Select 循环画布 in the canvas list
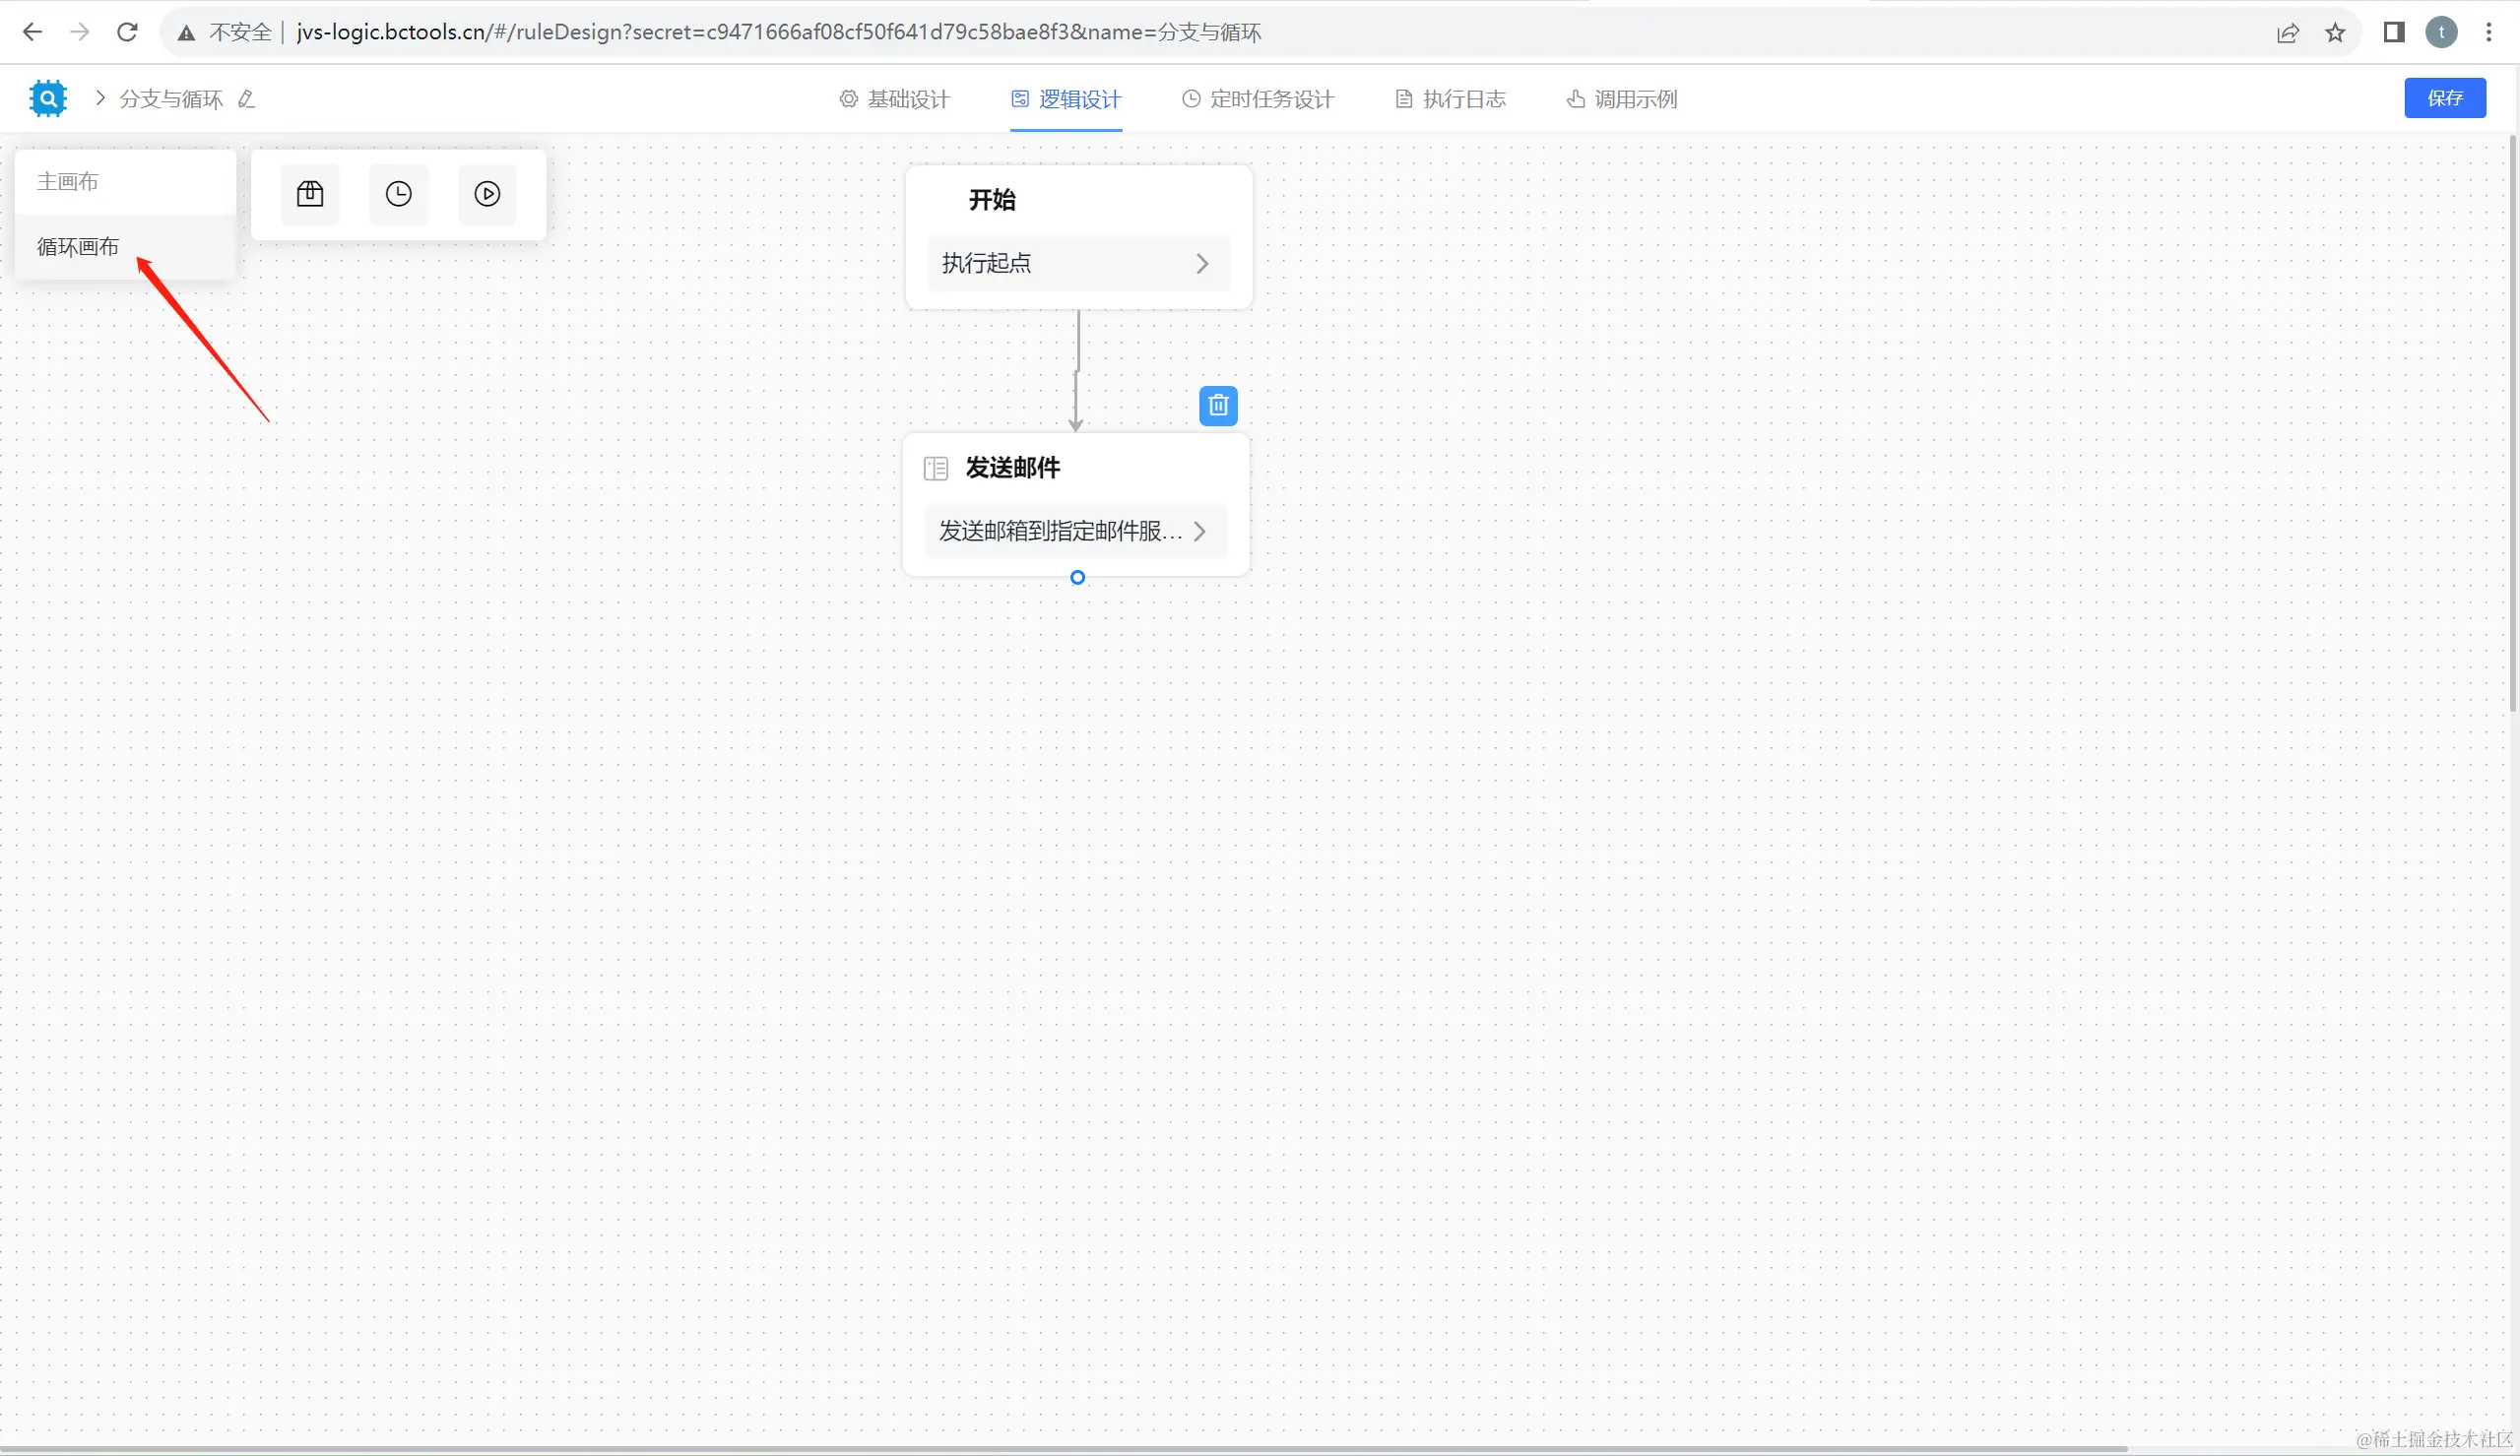This screenshot has height=1456, width=2520. click(78, 246)
